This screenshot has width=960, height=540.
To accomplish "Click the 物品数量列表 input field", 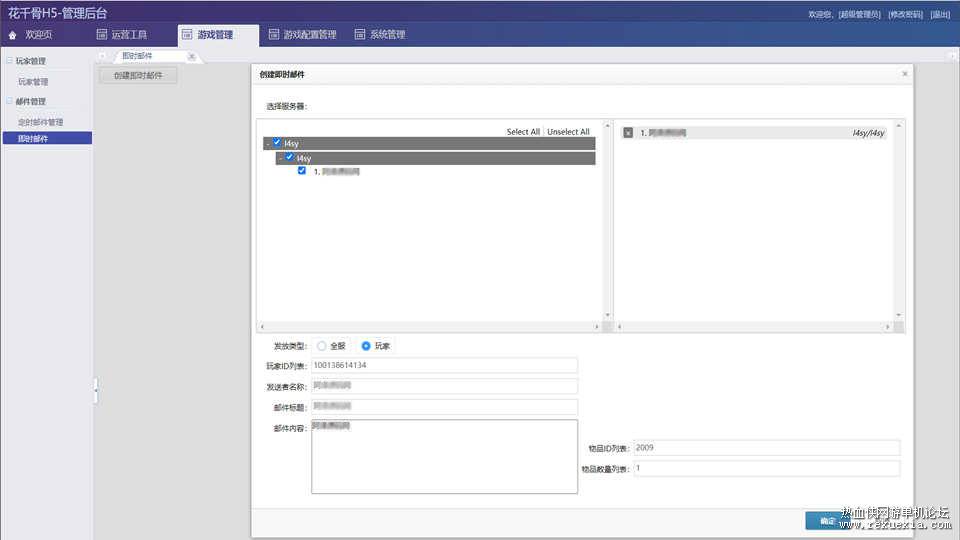I will 767,468.
